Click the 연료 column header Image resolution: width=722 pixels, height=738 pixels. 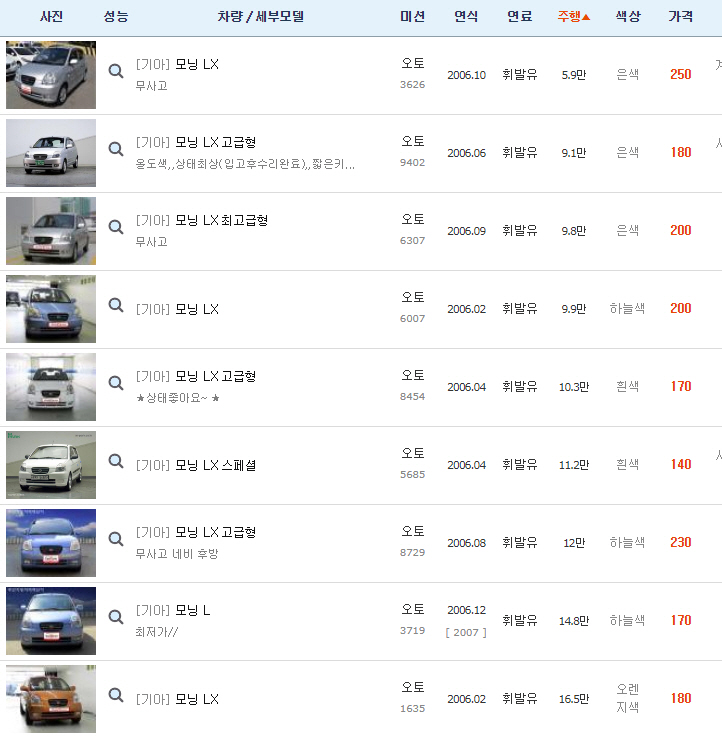pos(520,16)
